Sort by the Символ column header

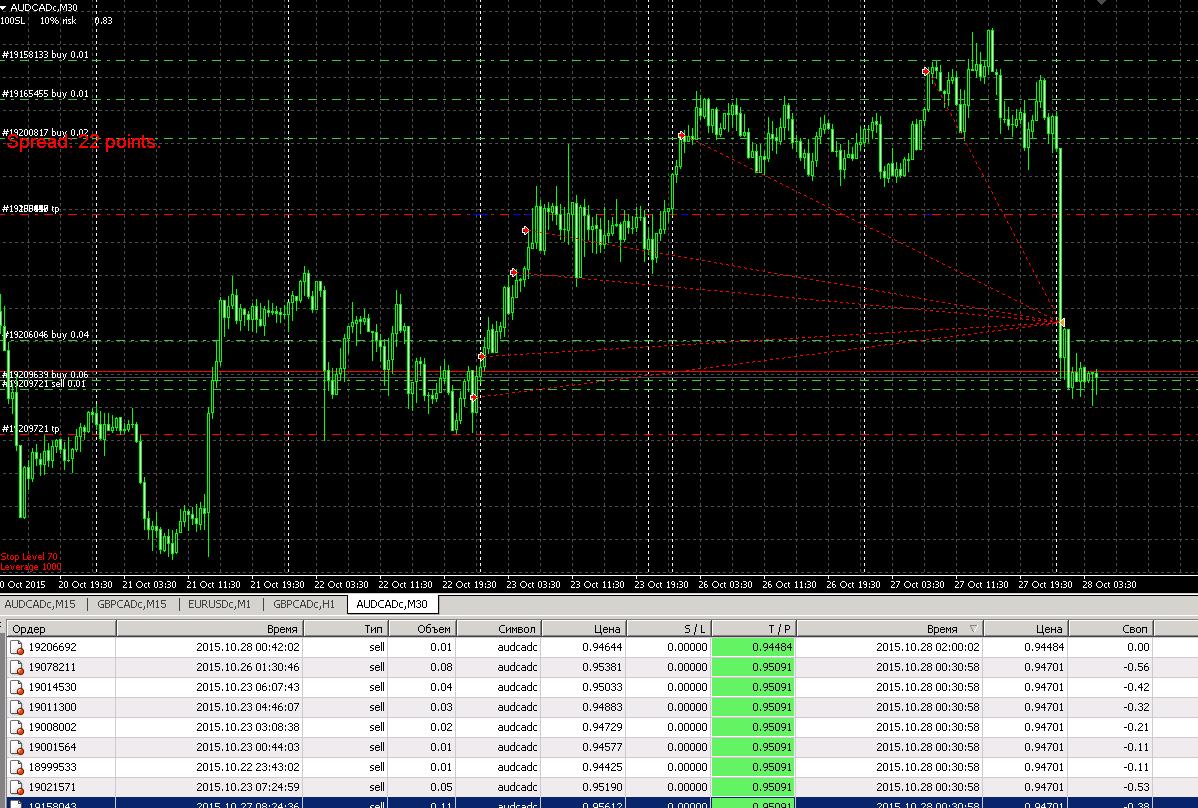pos(499,629)
